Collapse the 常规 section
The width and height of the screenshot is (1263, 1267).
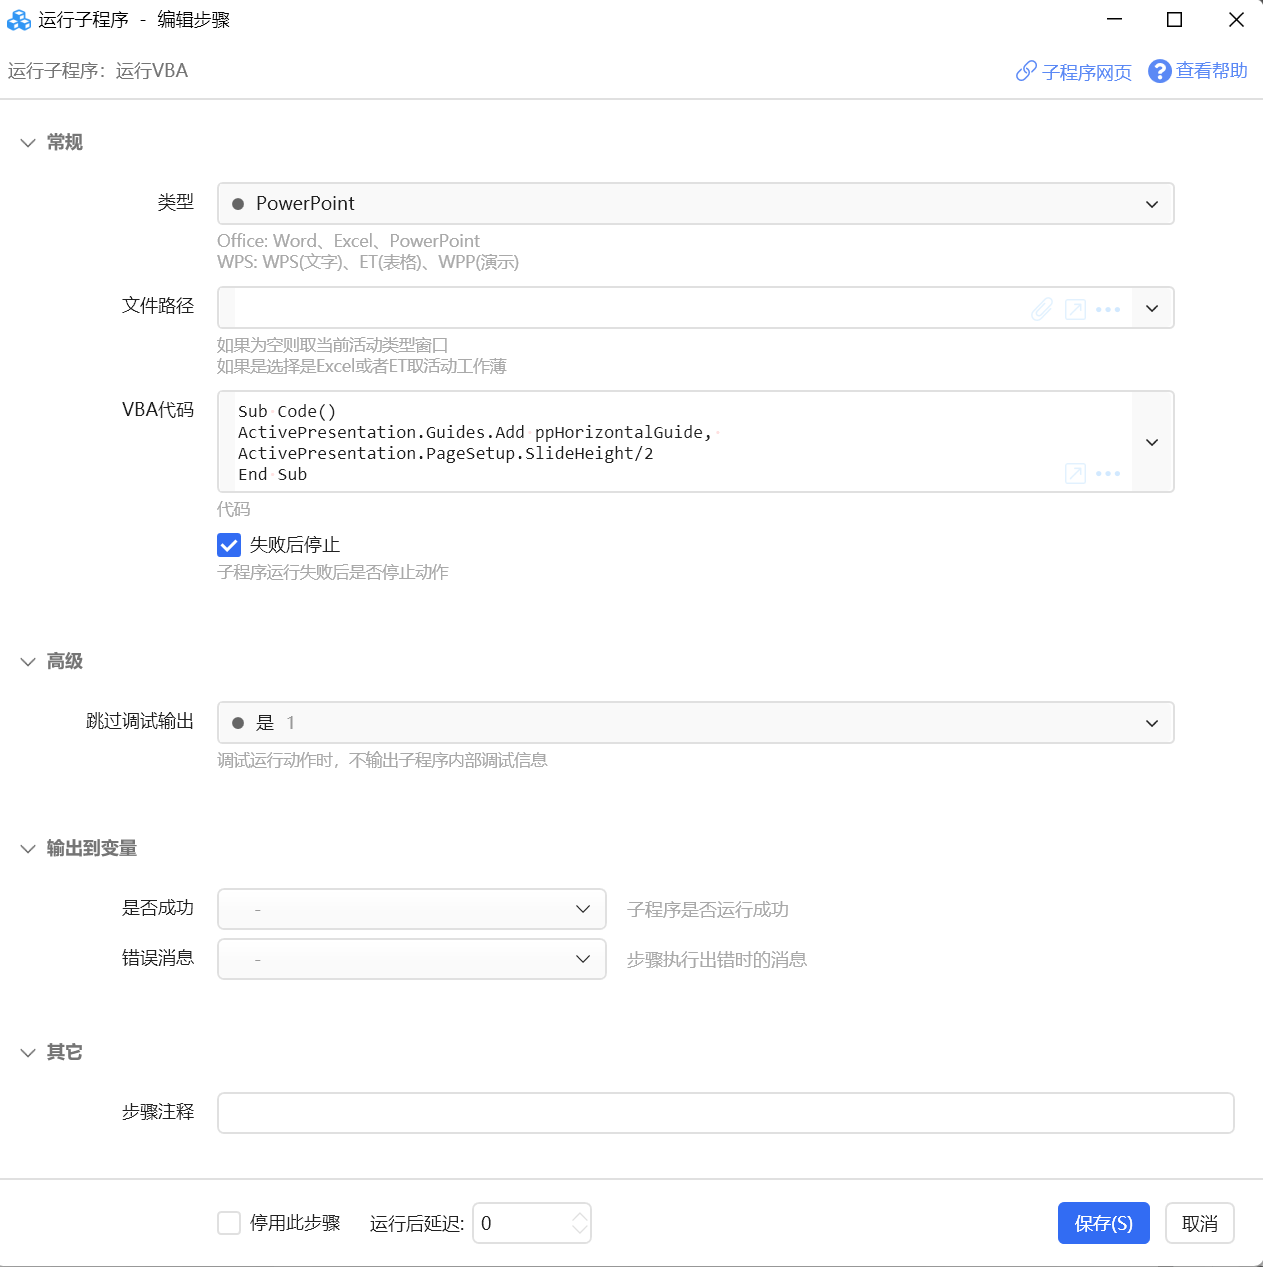pos(28,143)
